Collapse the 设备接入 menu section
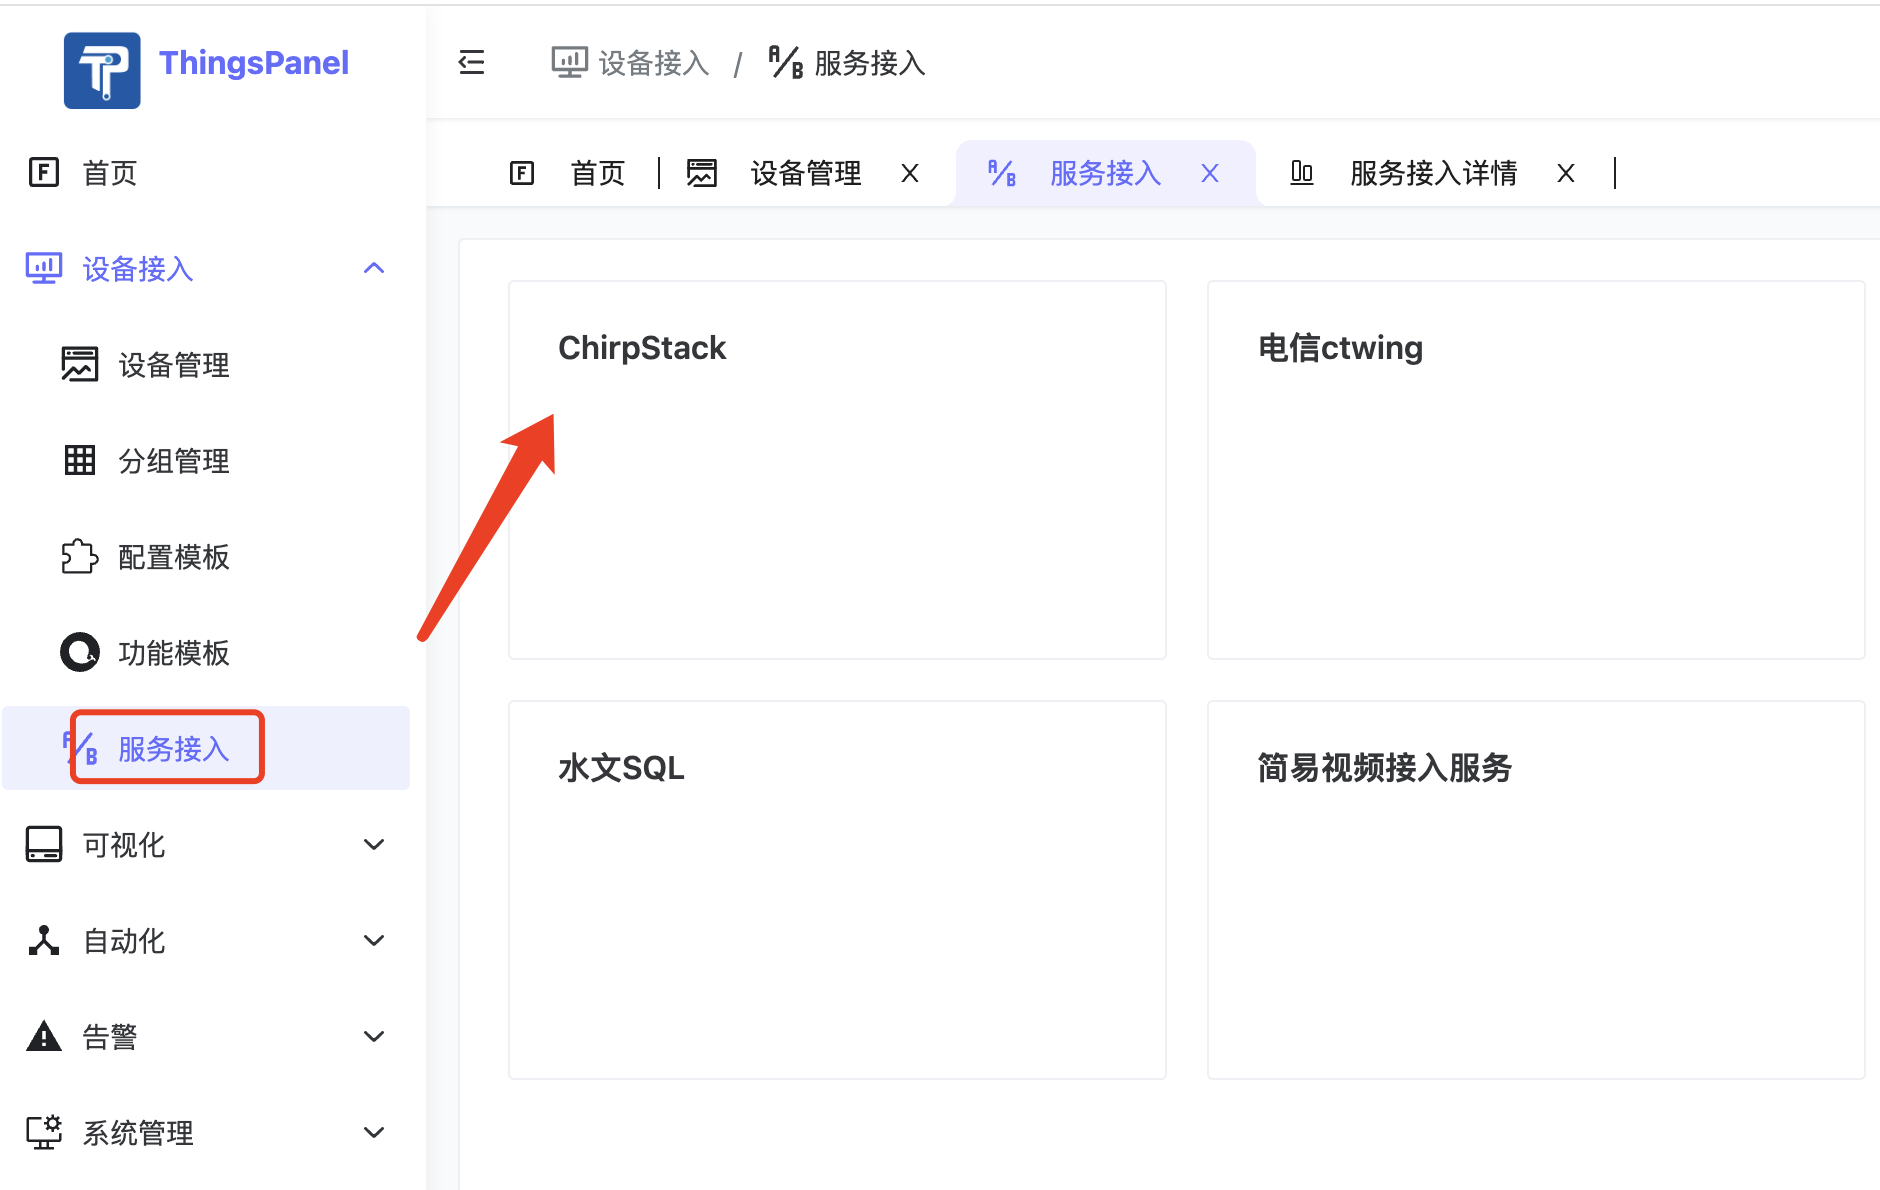The height and width of the screenshot is (1190, 1880). tap(373, 267)
